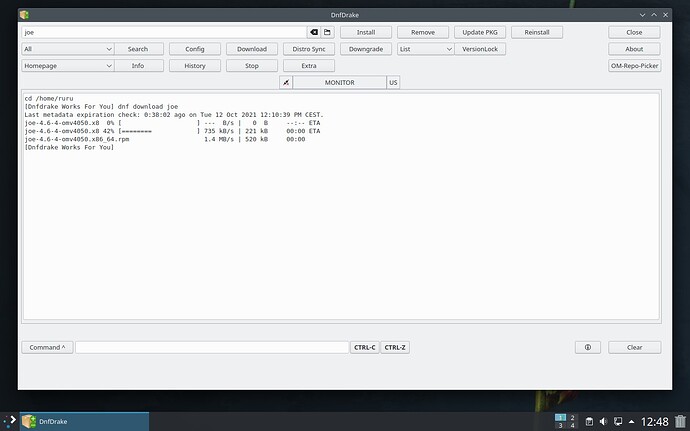Image resolution: width=690 pixels, height=431 pixels.
Task: Click the 'Last metadata expiration check' line
Action: [174, 114]
